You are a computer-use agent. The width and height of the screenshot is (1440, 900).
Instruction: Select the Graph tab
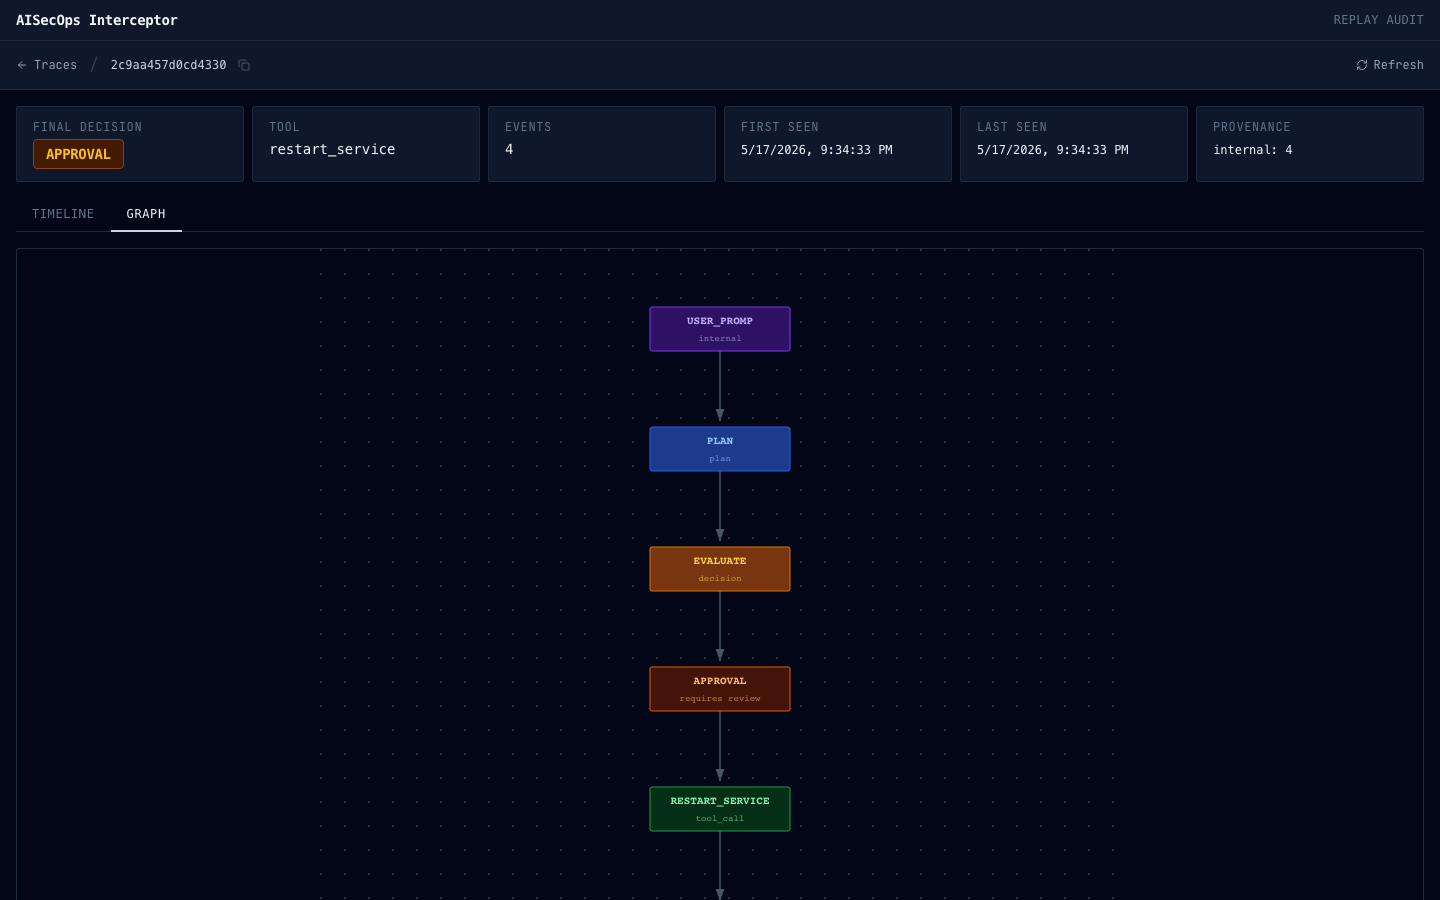click(x=146, y=214)
